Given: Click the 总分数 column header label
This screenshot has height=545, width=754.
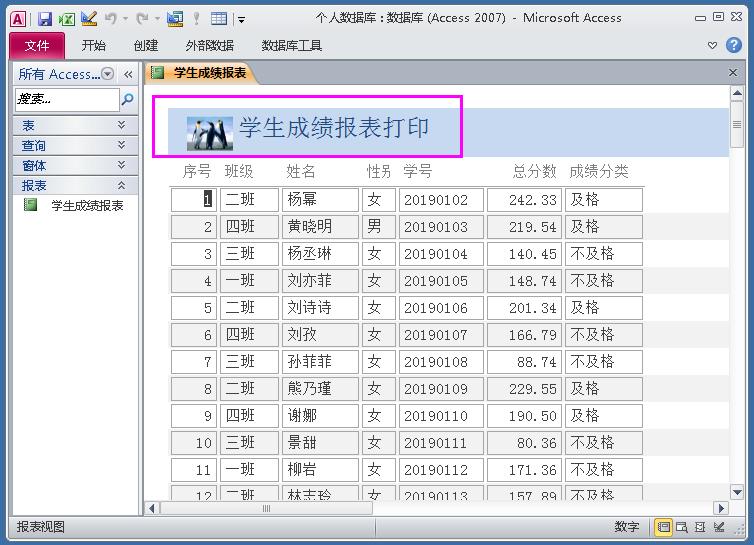Looking at the screenshot, I should (534, 171).
